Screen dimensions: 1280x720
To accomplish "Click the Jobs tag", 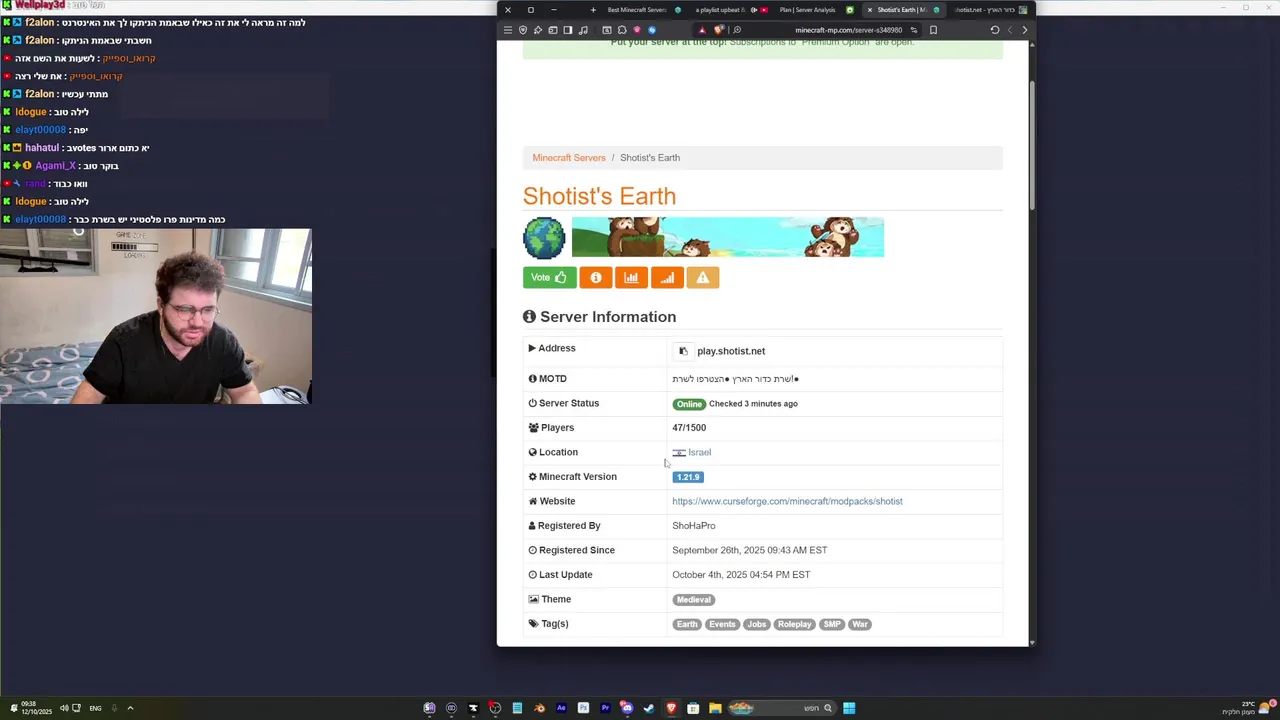I will coord(756,624).
